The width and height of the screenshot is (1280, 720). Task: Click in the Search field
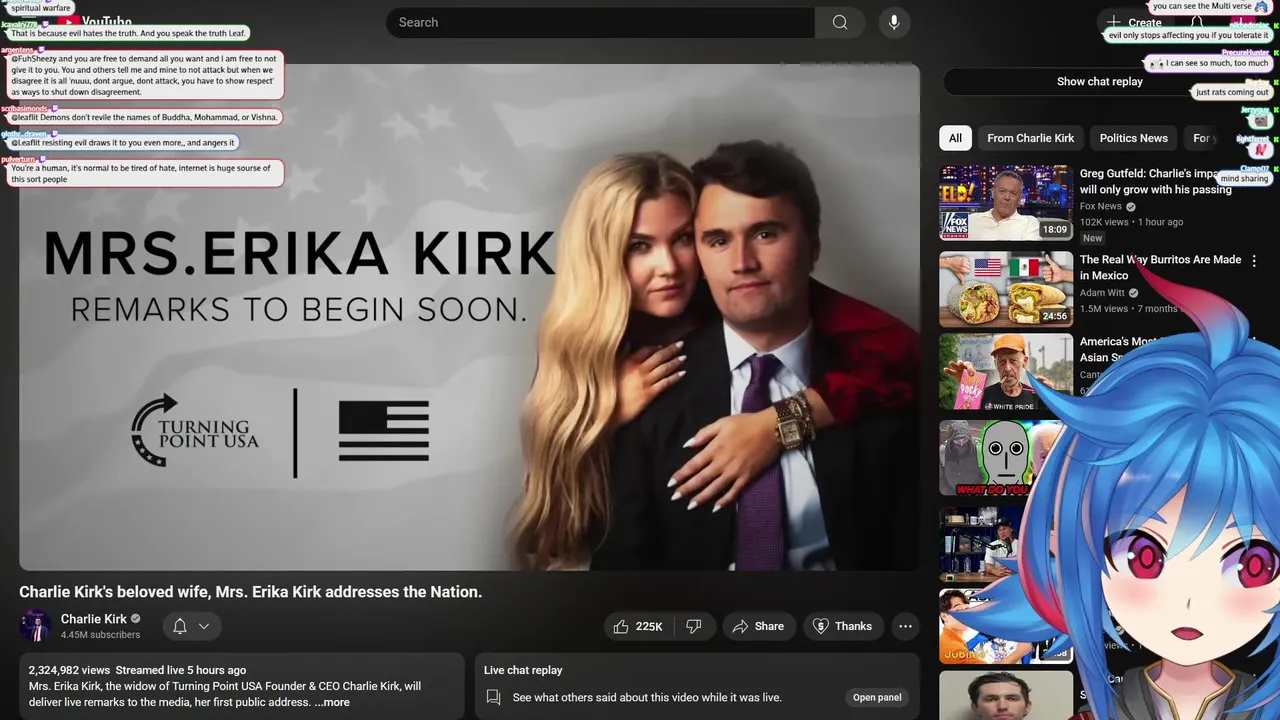[x=600, y=22]
